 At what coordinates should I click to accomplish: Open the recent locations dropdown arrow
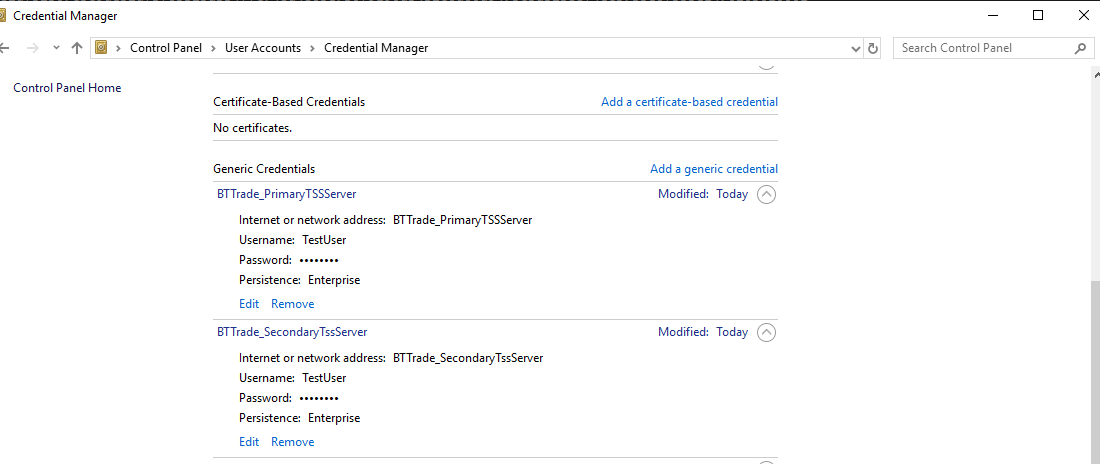(x=56, y=48)
